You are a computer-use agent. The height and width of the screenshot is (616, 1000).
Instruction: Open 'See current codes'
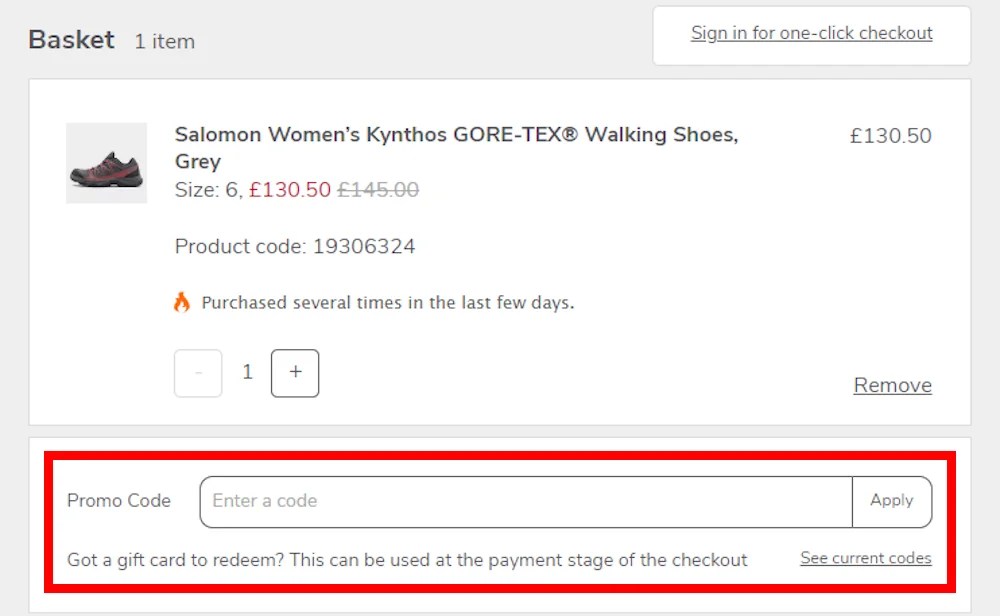tap(865, 558)
